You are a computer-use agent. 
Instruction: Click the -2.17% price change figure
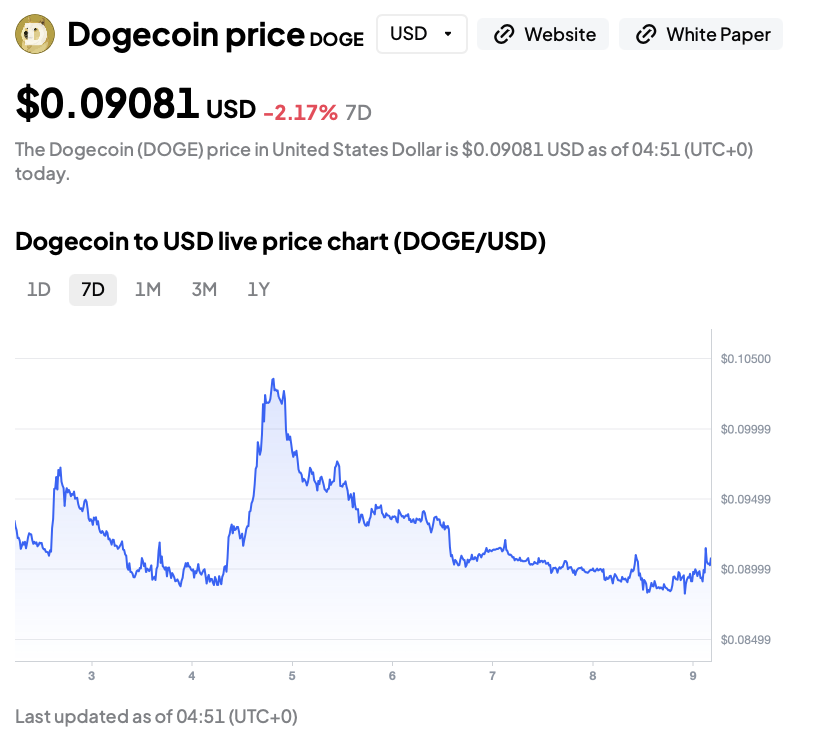click(300, 113)
